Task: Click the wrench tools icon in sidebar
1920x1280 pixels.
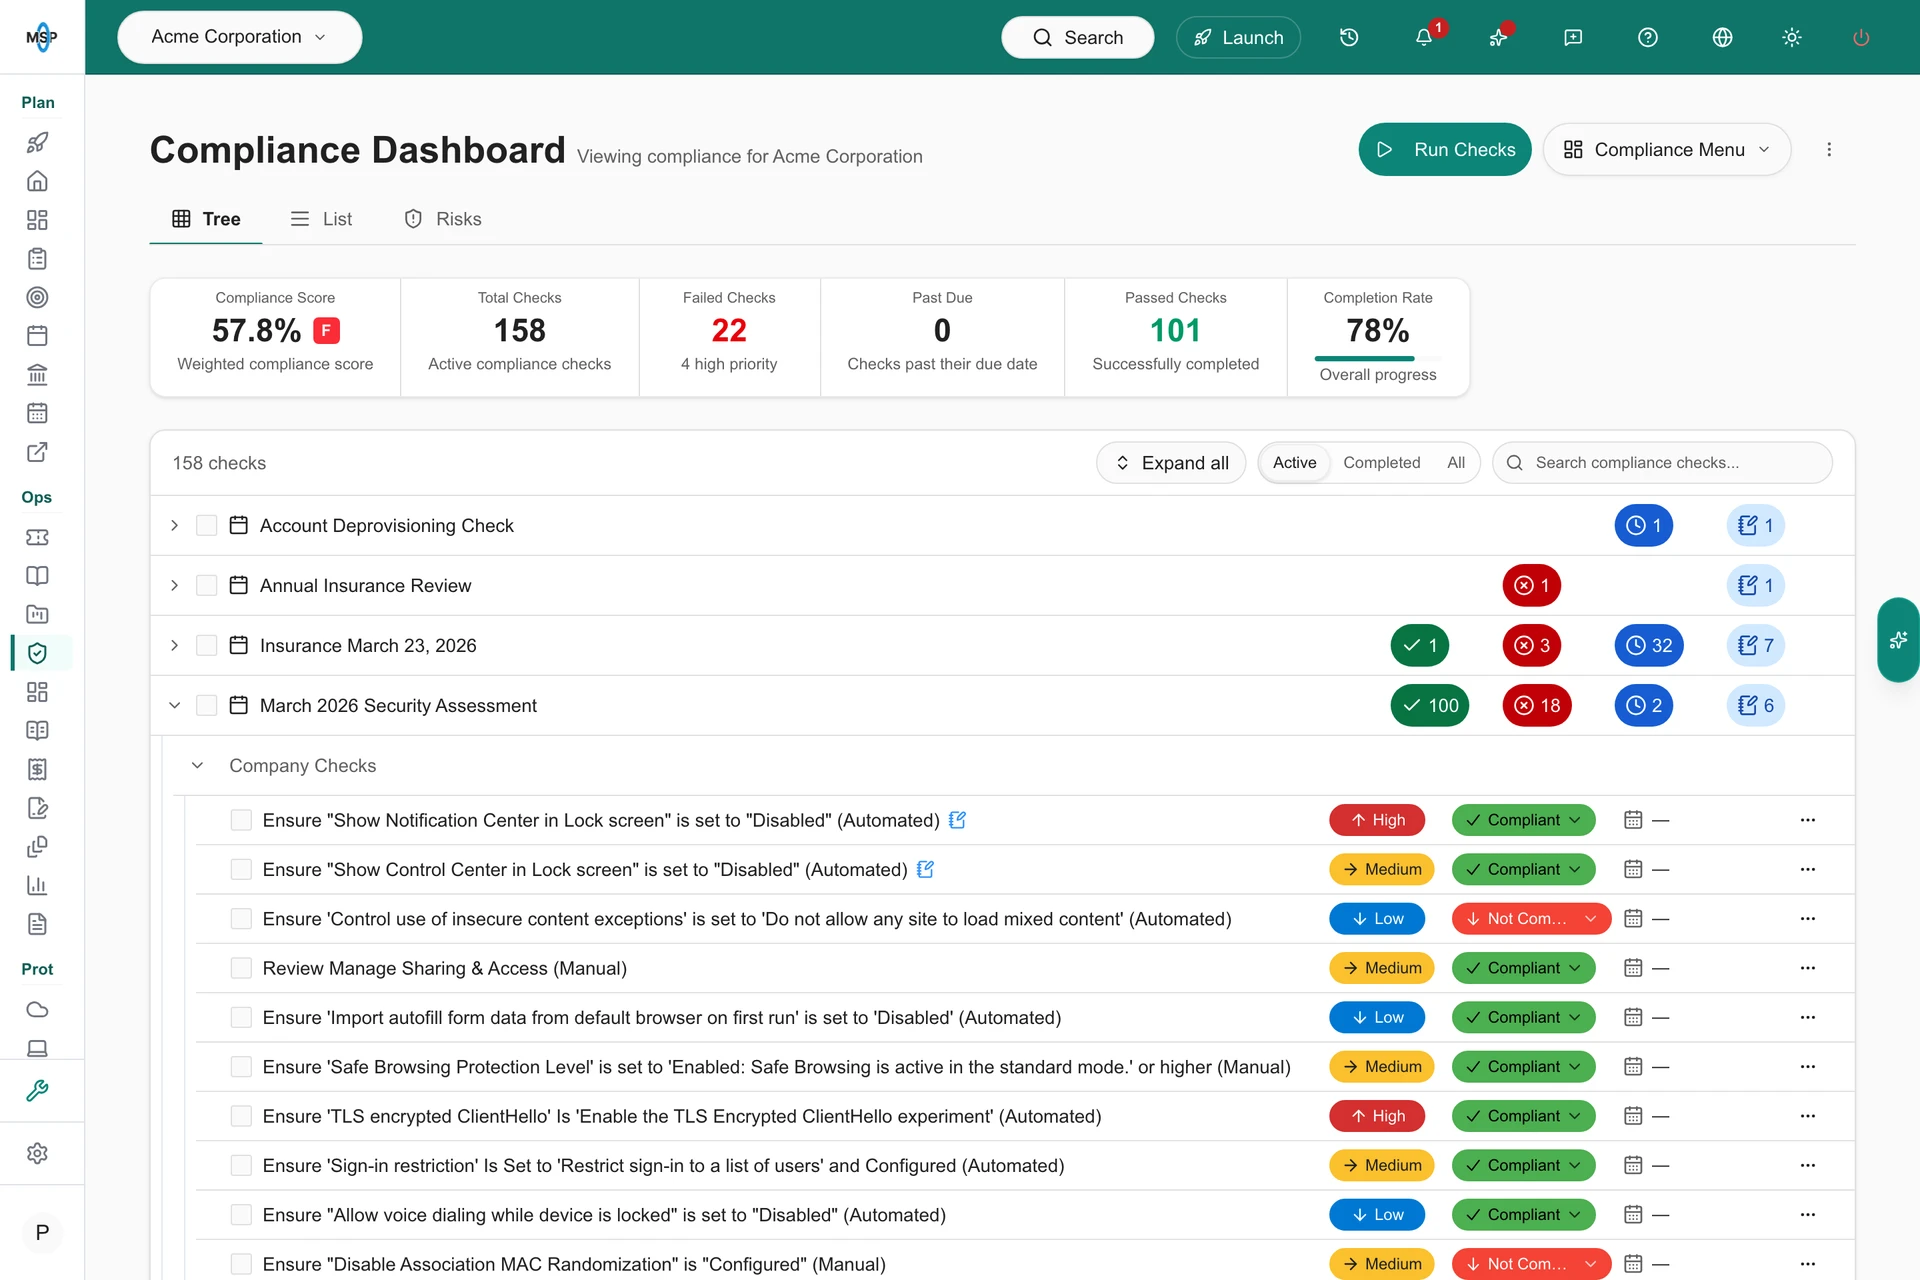Action: point(37,1090)
